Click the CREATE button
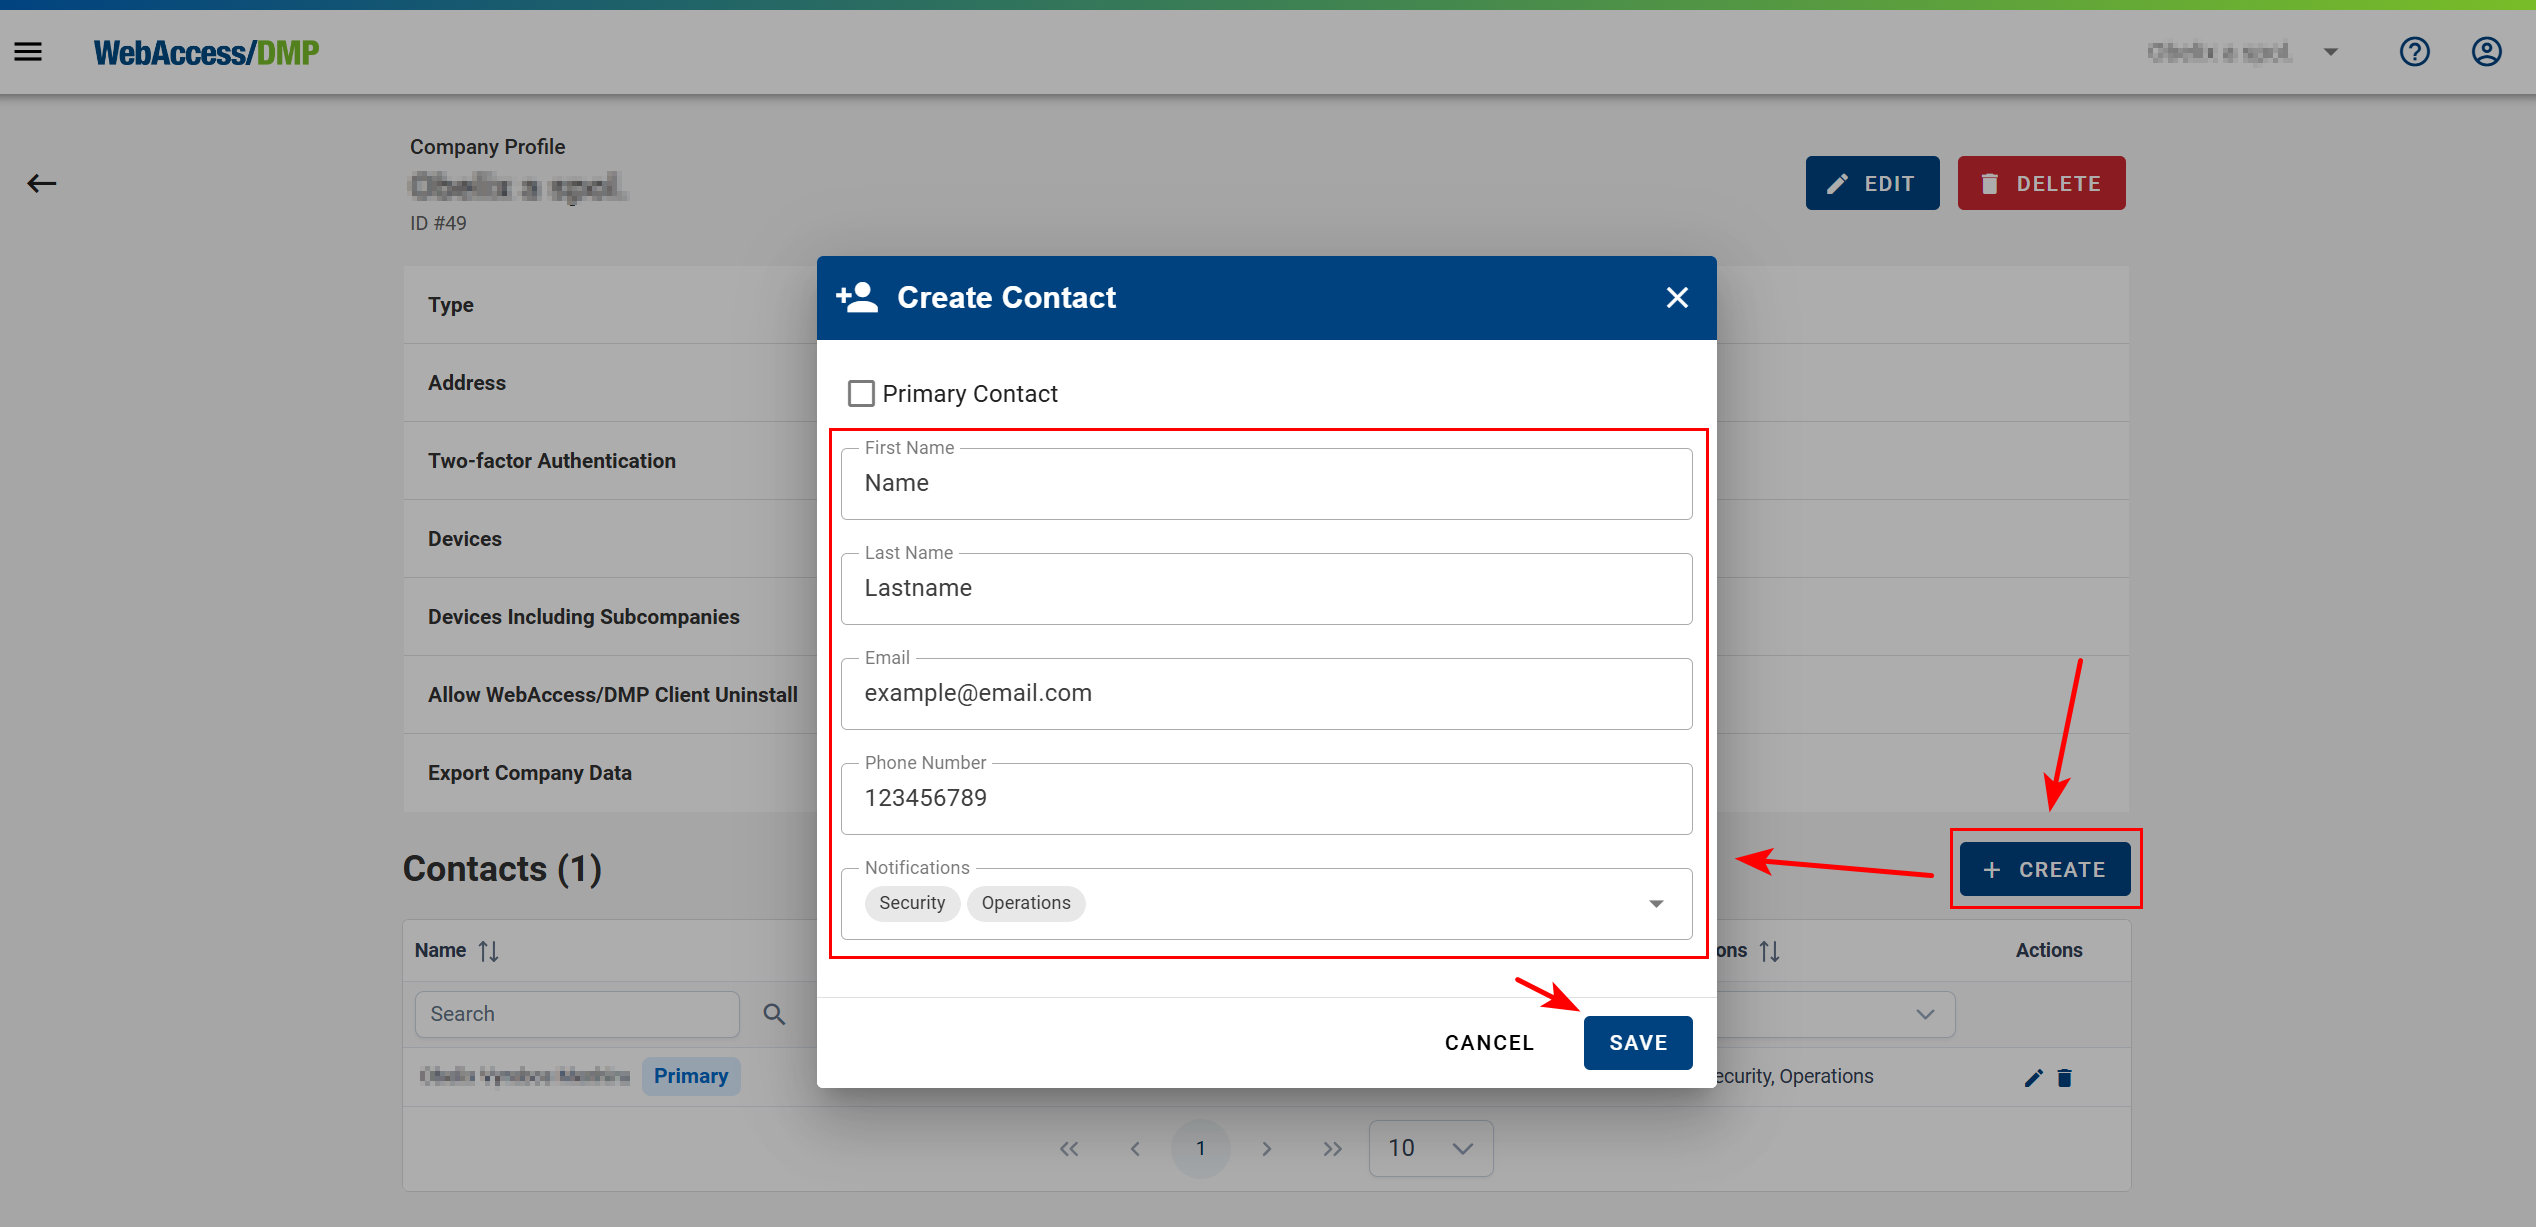 2045,869
